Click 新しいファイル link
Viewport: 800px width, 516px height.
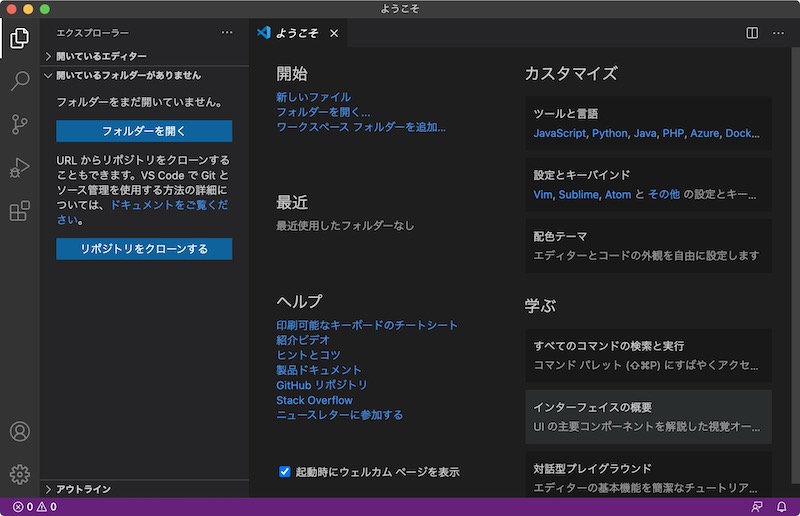313,97
